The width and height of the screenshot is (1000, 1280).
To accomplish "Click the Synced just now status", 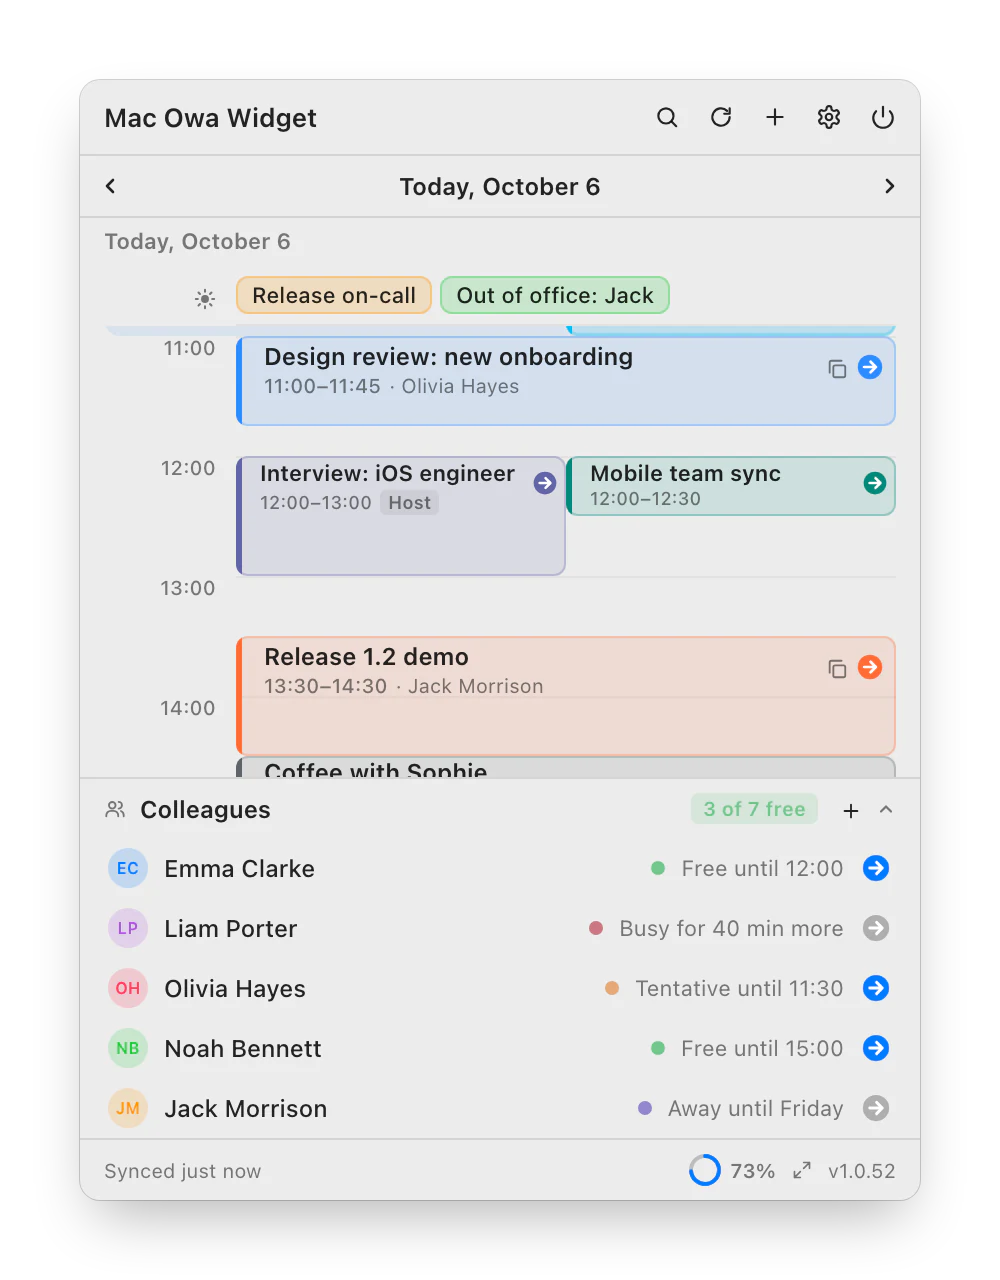I will (x=183, y=1171).
